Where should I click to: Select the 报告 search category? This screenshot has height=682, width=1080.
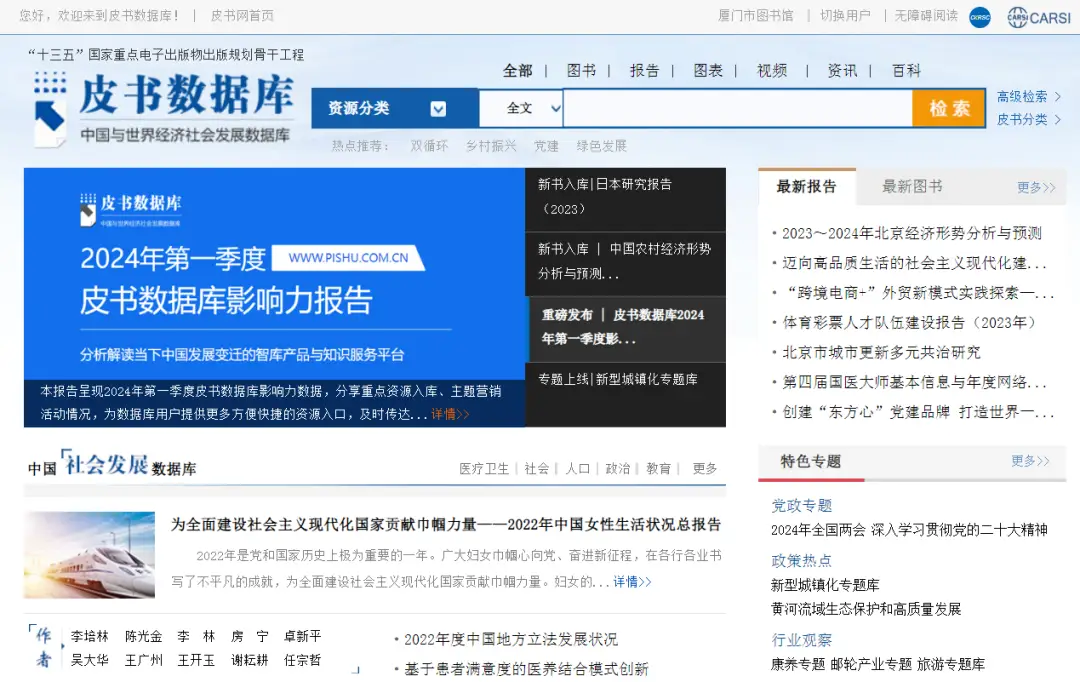click(x=645, y=70)
